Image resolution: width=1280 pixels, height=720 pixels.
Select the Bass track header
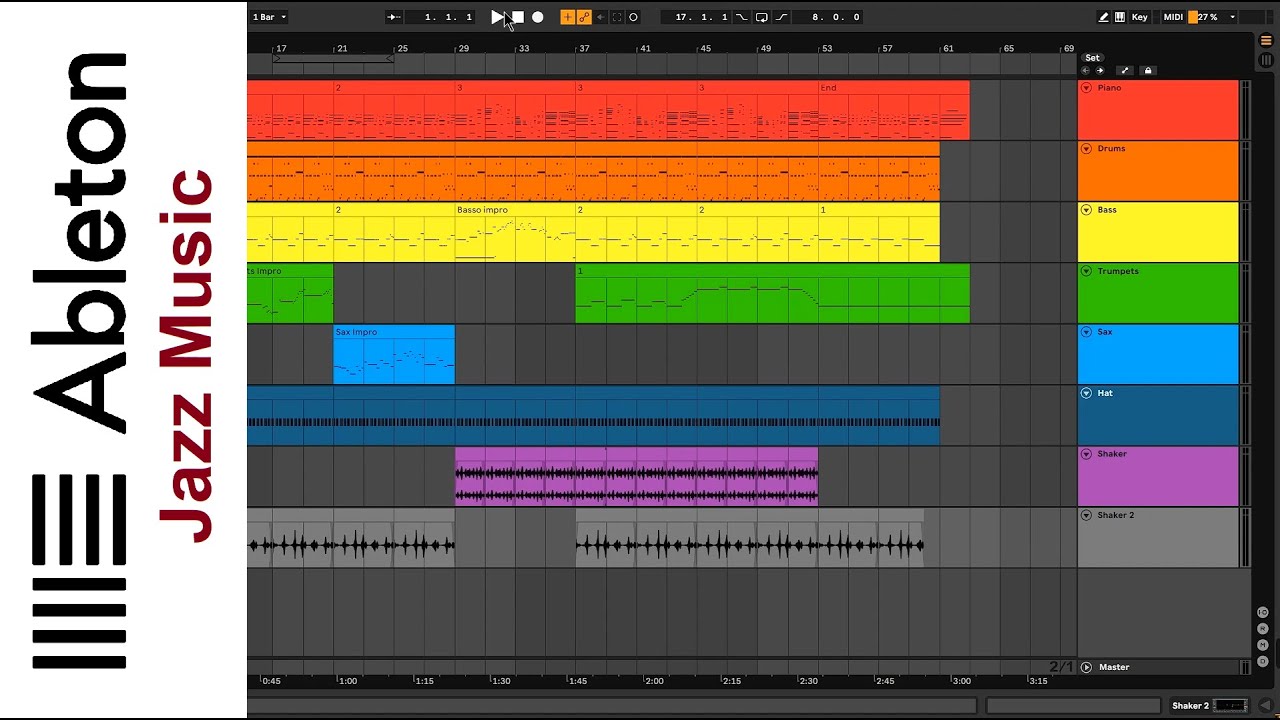[1158, 232]
